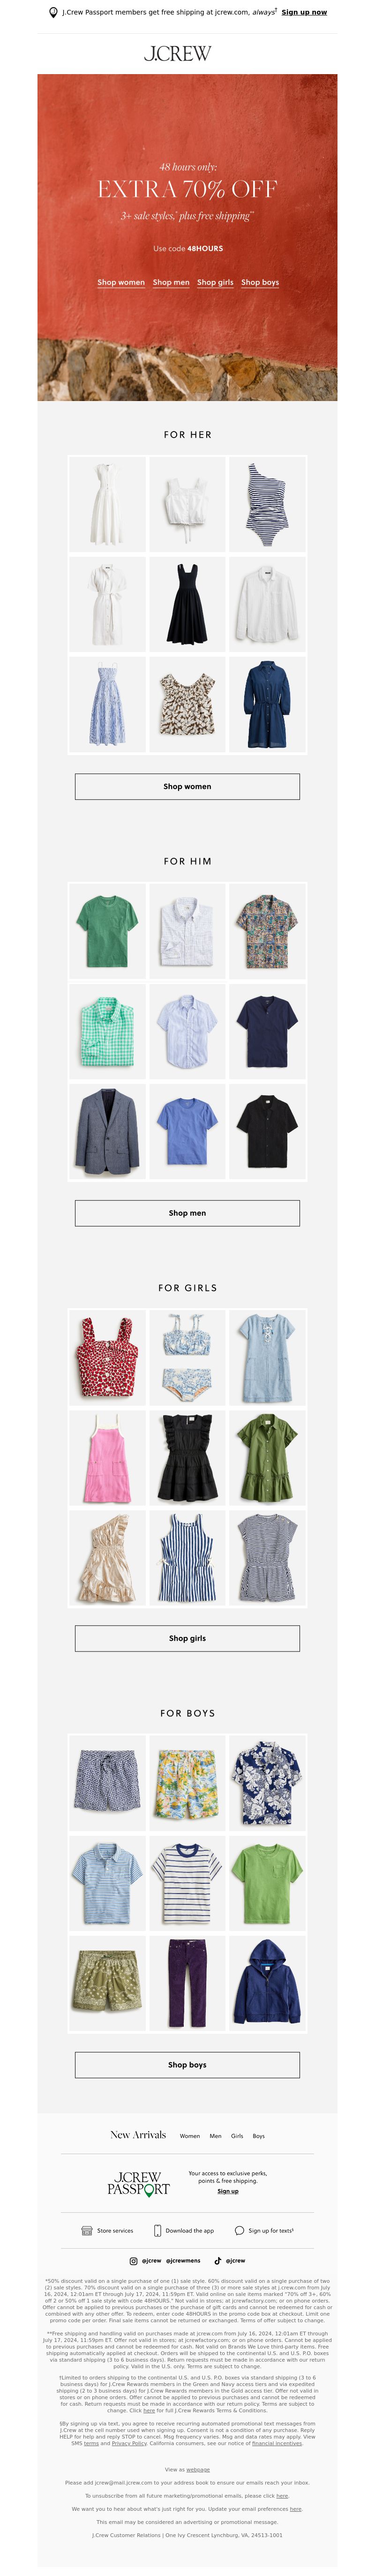Select Girls in New Arrivals menu

(x=237, y=2135)
